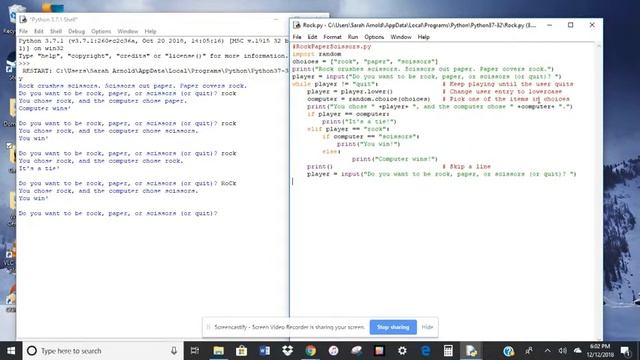The width and height of the screenshot is (640, 360).
Task: Open Microsoft Store from the taskbar
Action: [241, 351]
